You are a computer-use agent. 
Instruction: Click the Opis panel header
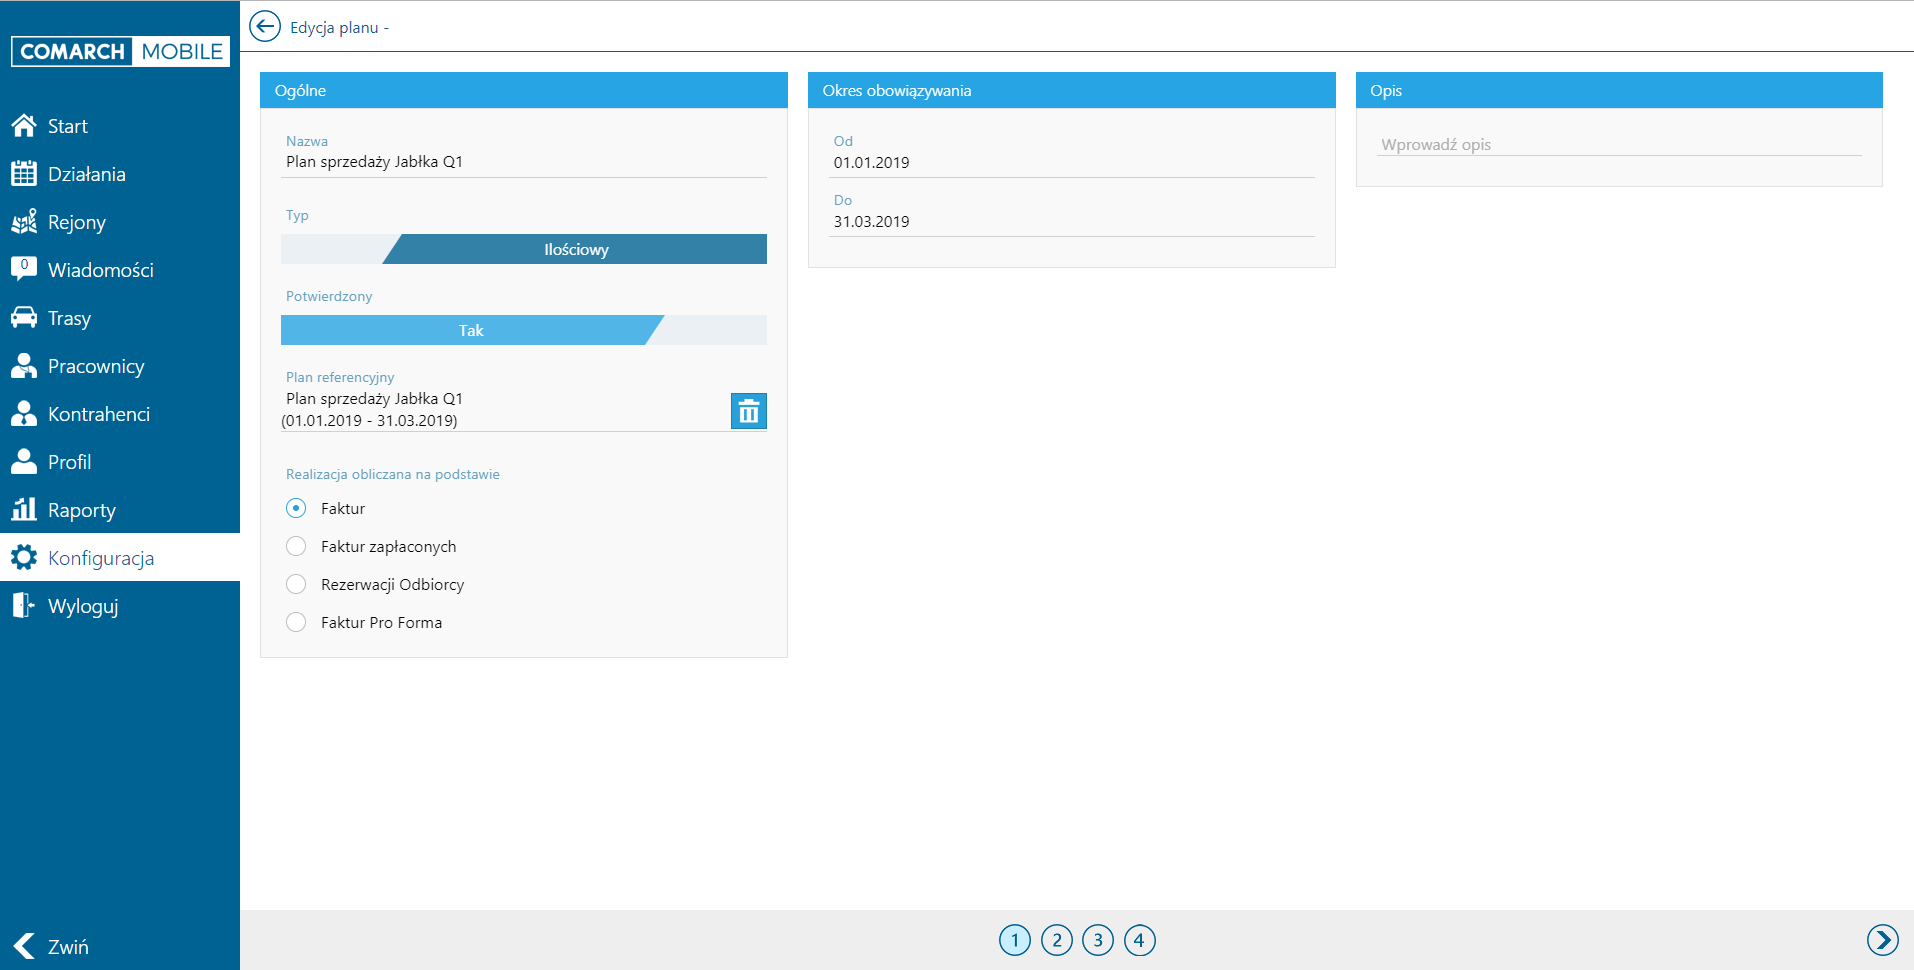coord(1619,90)
